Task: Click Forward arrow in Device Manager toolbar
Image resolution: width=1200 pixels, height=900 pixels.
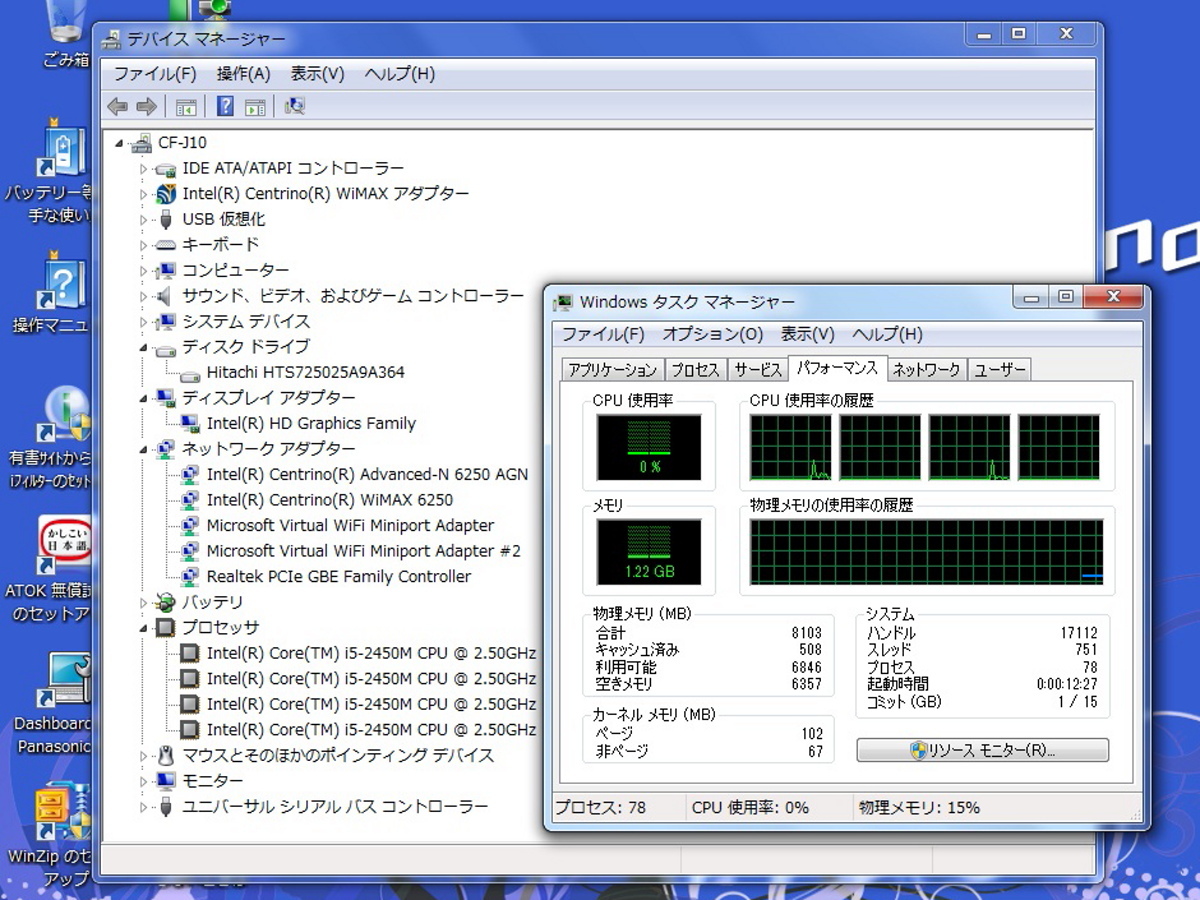Action: [x=147, y=106]
